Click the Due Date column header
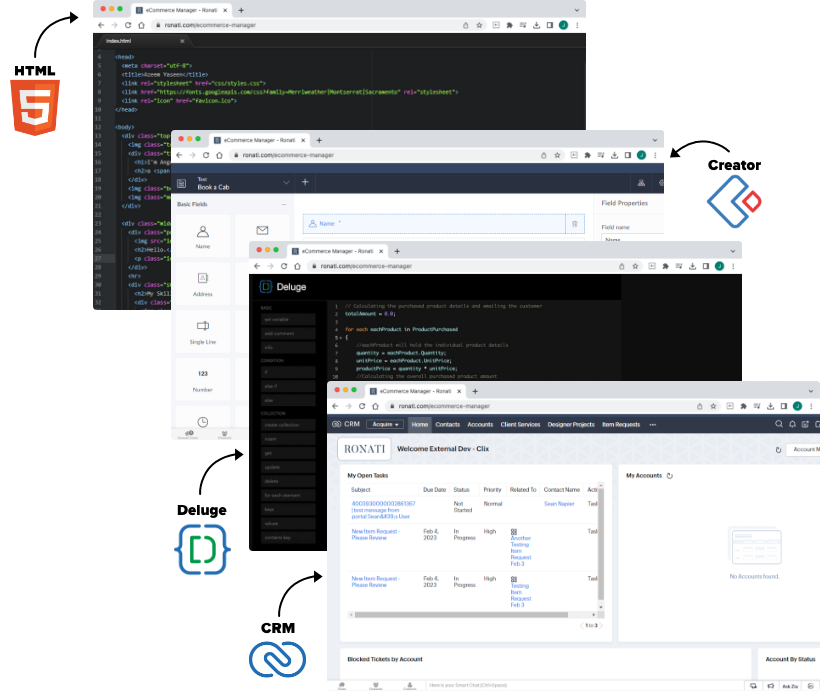820x691 pixels. tap(435, 490)
